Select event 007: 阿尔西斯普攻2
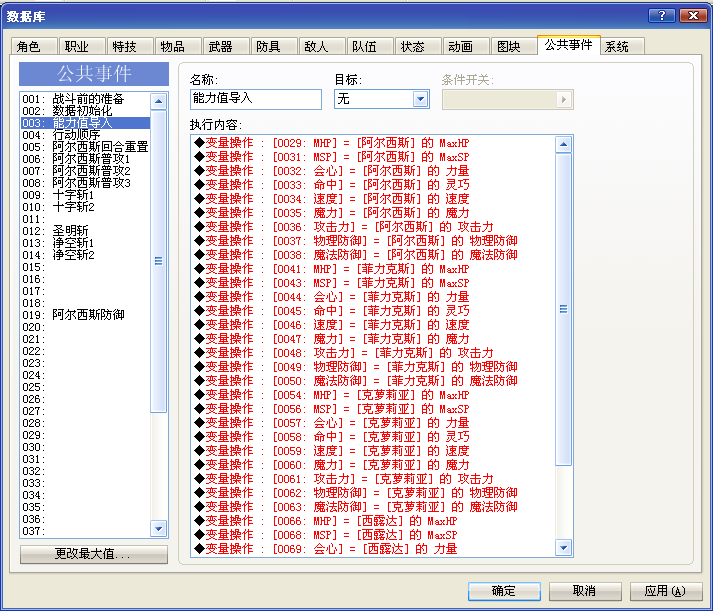The image size is (713, 611). coord(85,171)
